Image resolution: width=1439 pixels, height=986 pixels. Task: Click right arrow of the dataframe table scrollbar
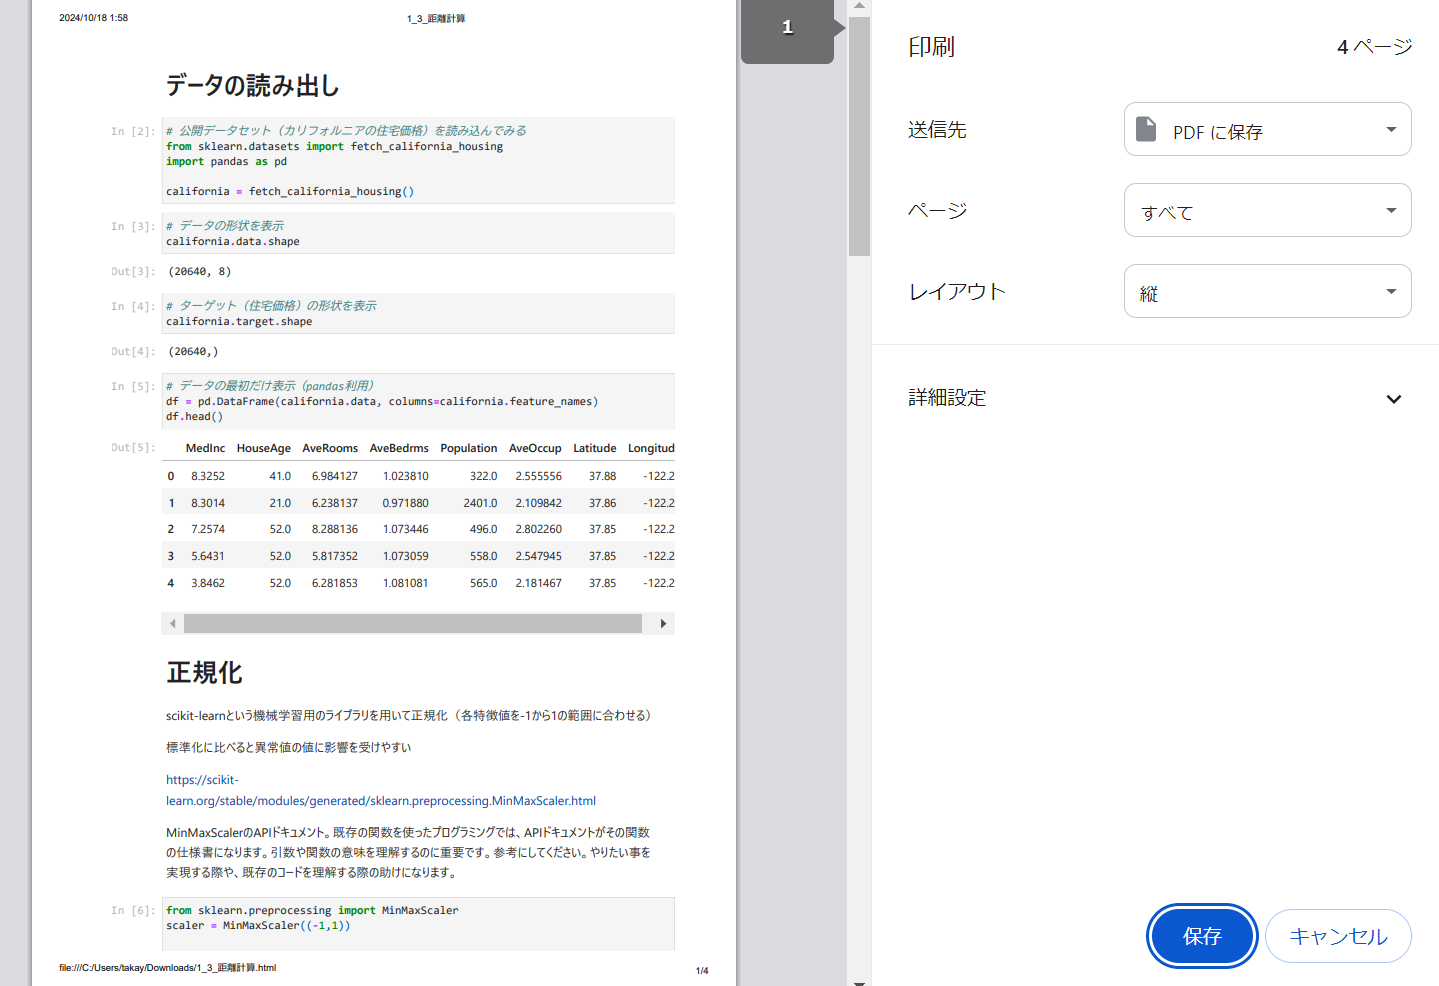tap(662, 623)
